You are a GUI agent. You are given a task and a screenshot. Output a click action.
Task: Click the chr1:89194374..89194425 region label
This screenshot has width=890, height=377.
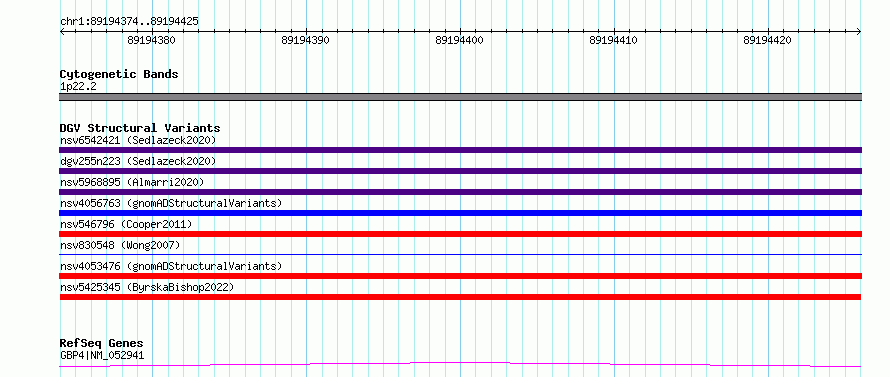(x=129, y=21)
